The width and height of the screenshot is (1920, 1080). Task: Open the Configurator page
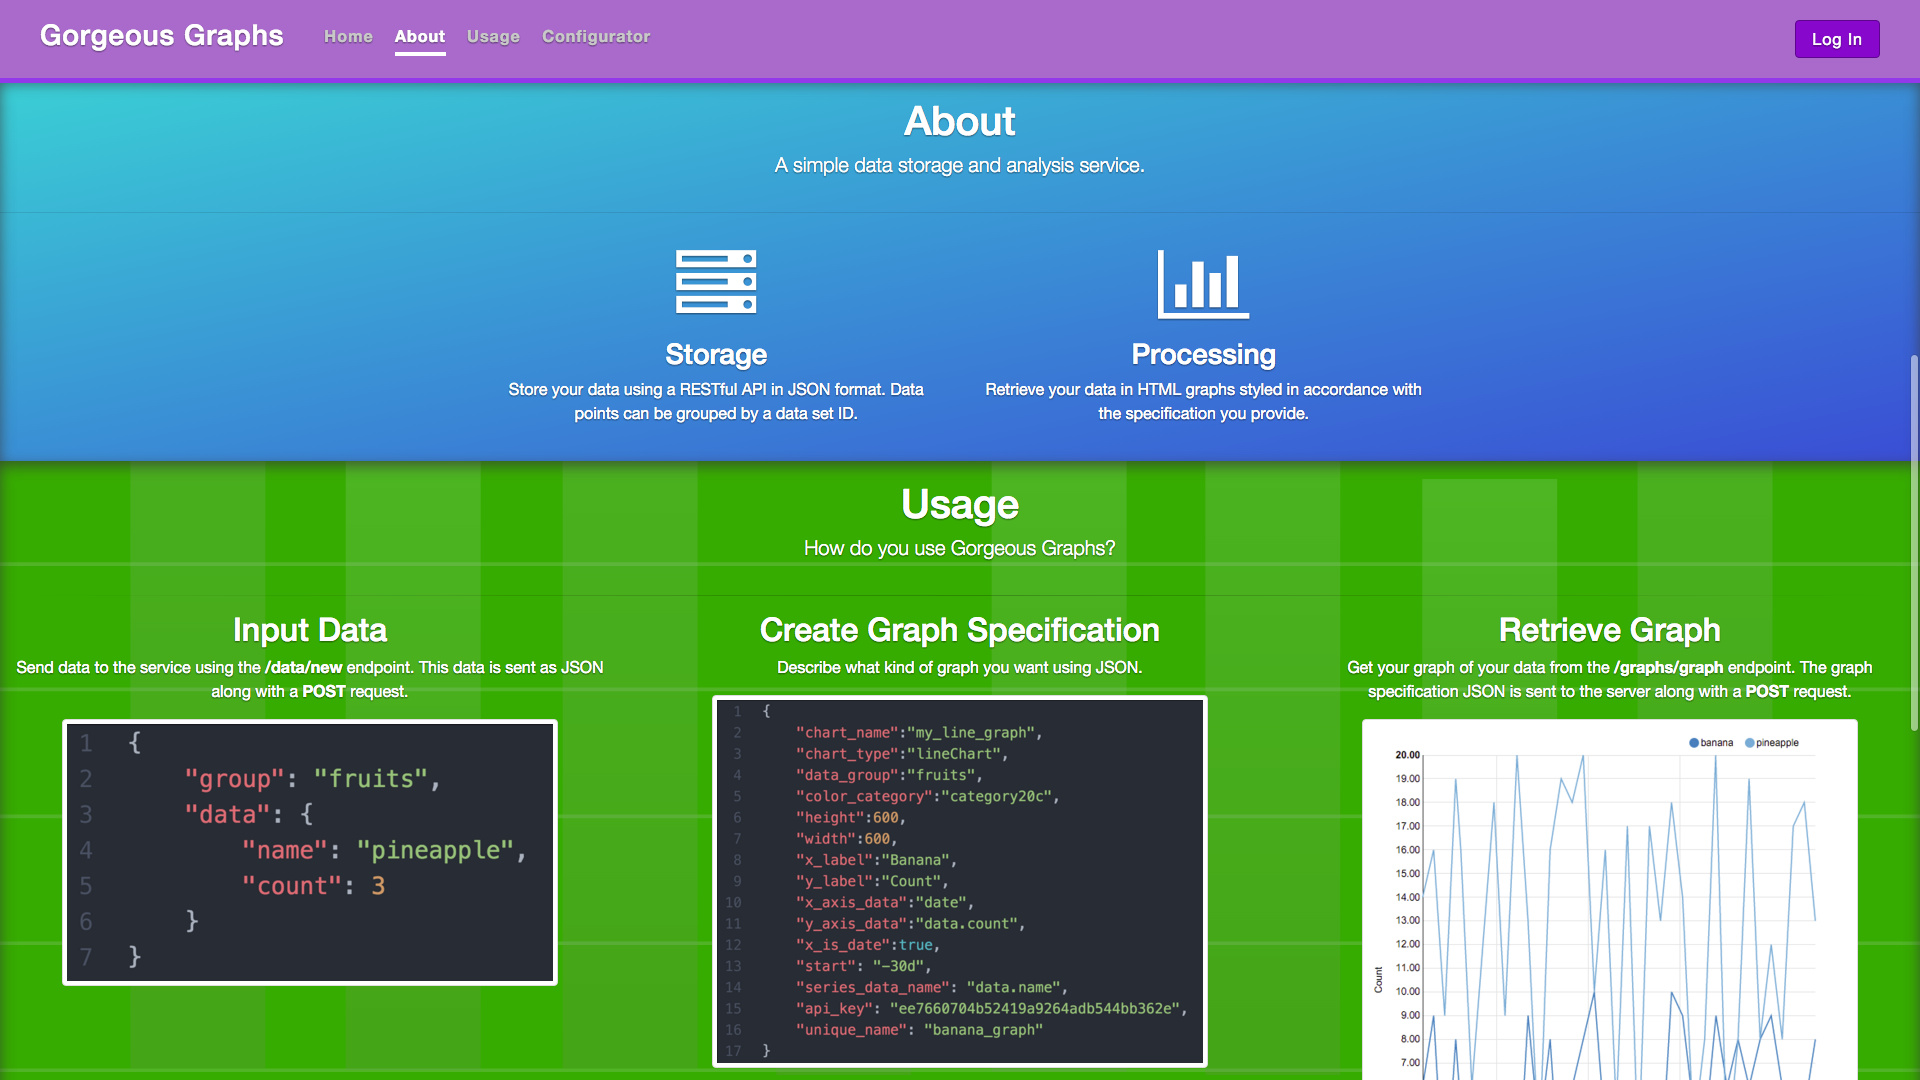pos(596,37)
